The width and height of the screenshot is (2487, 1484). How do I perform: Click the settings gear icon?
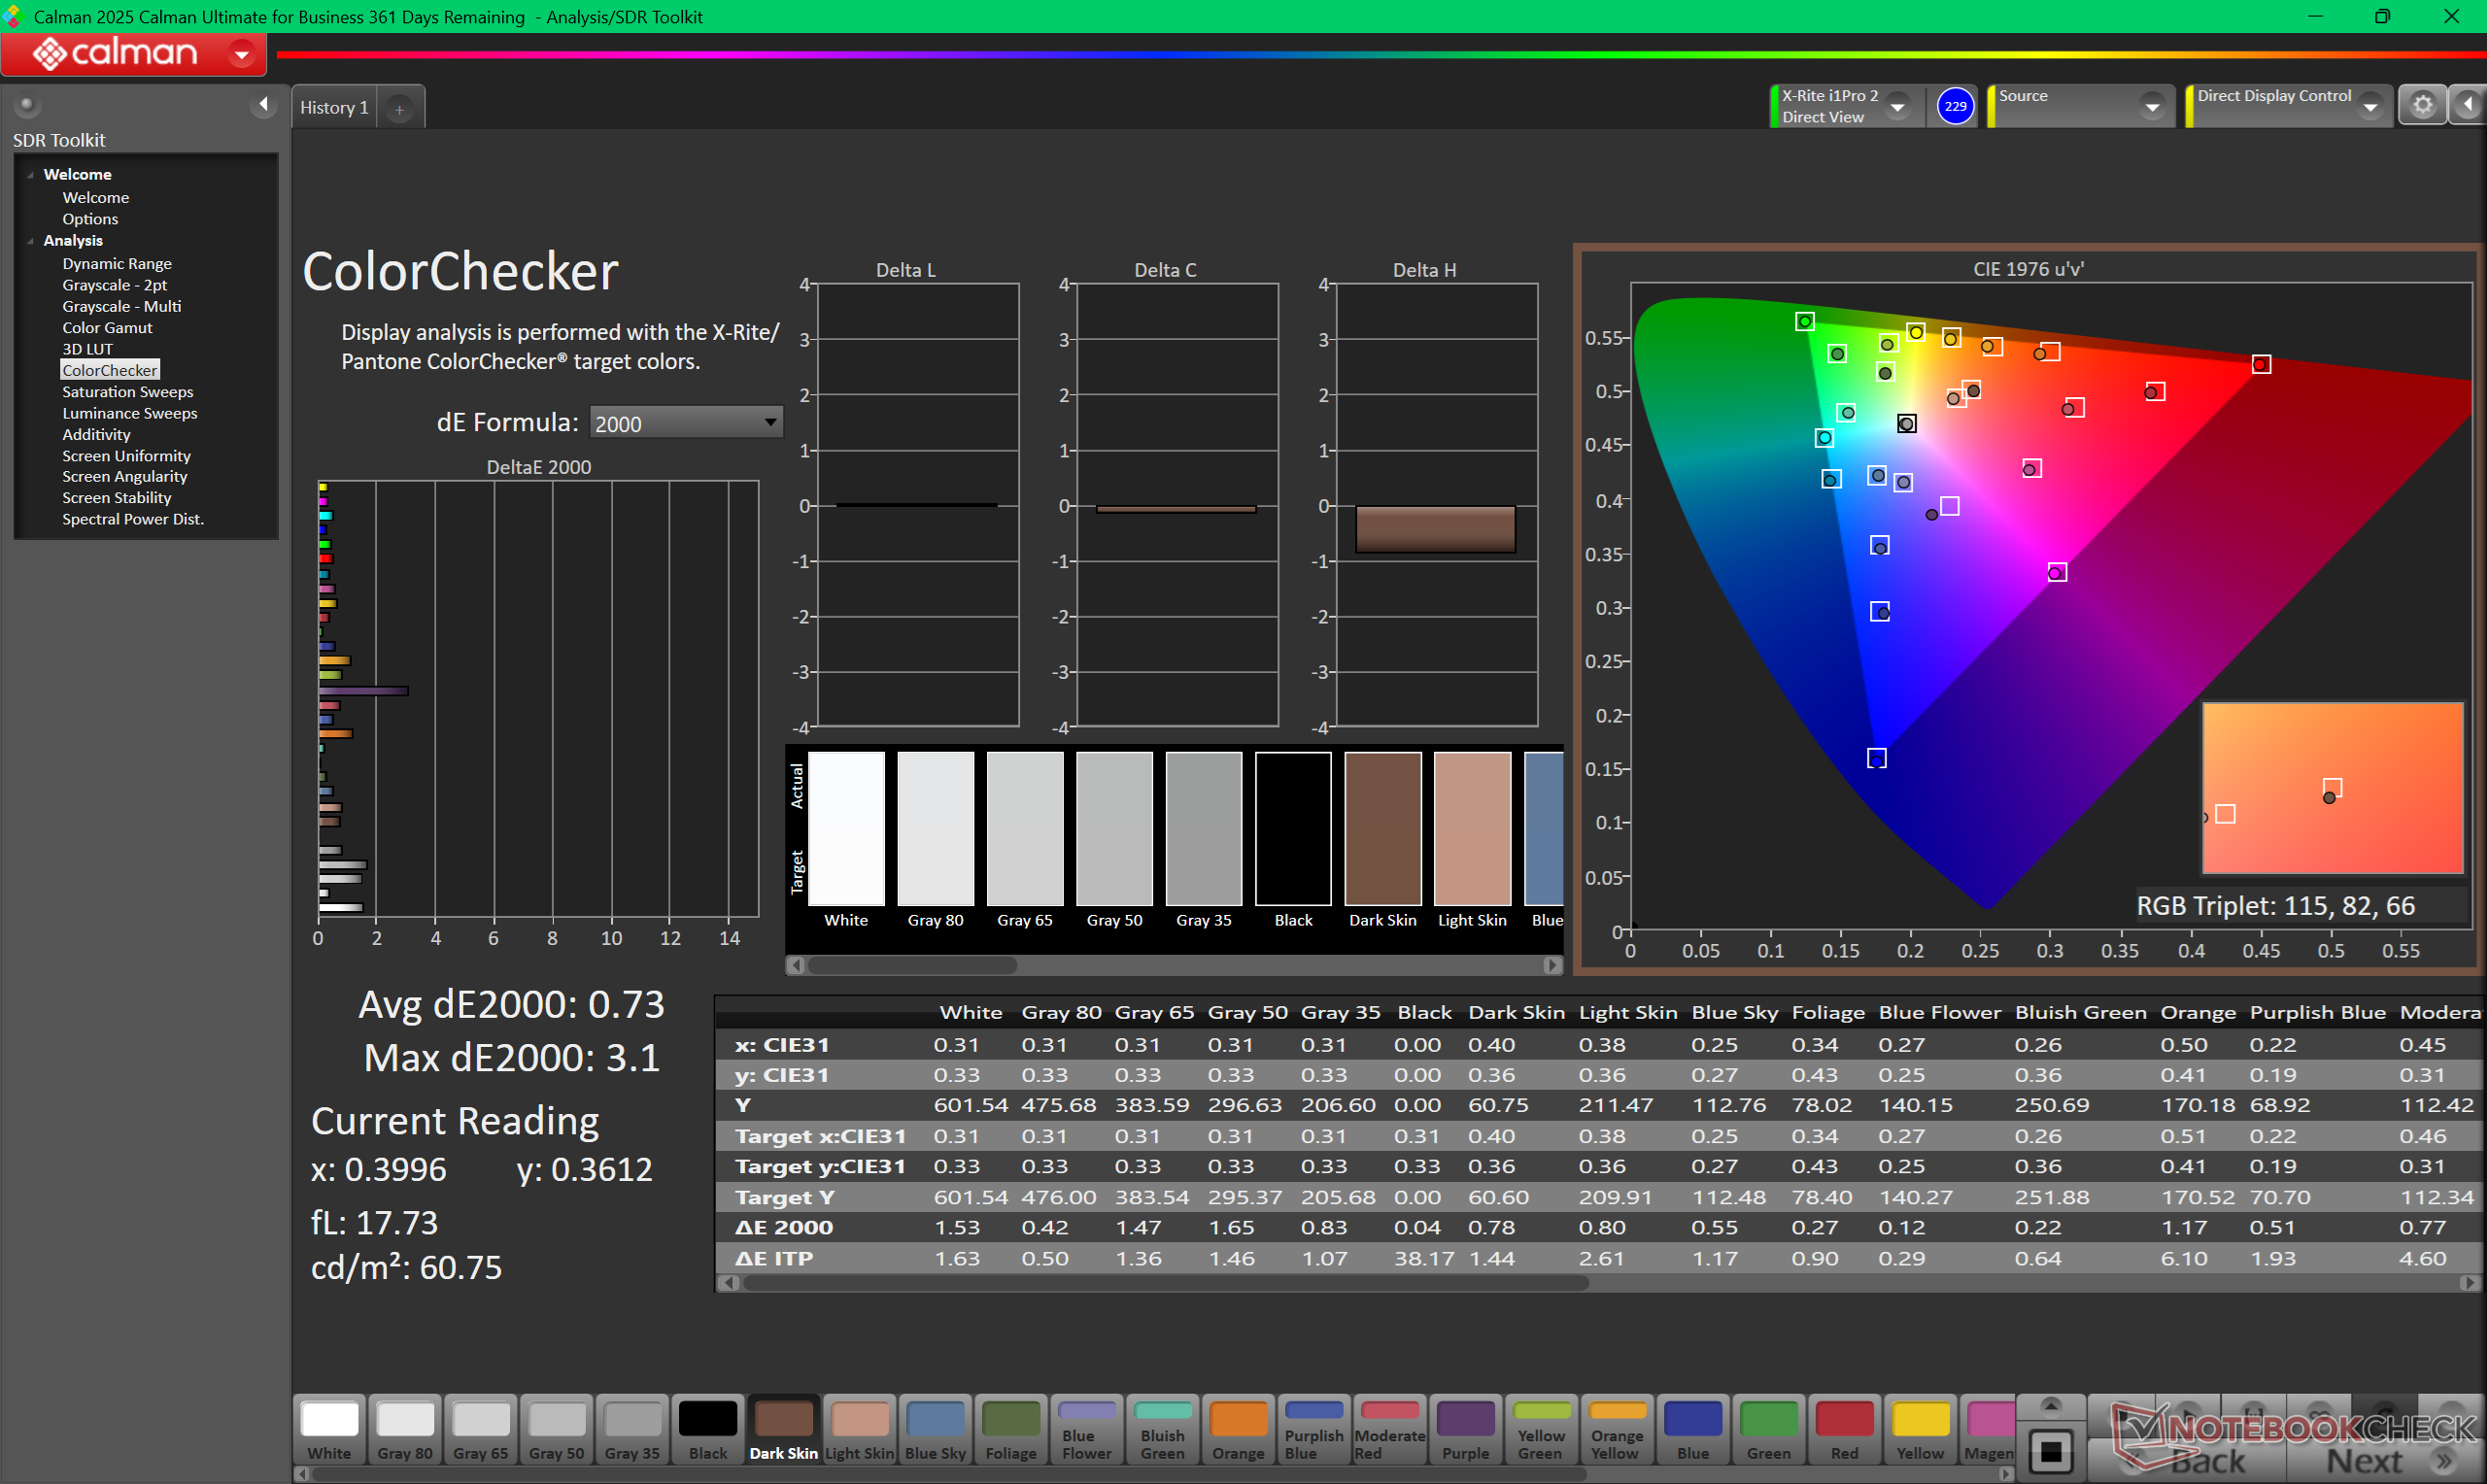click(x=2422, y=106)
